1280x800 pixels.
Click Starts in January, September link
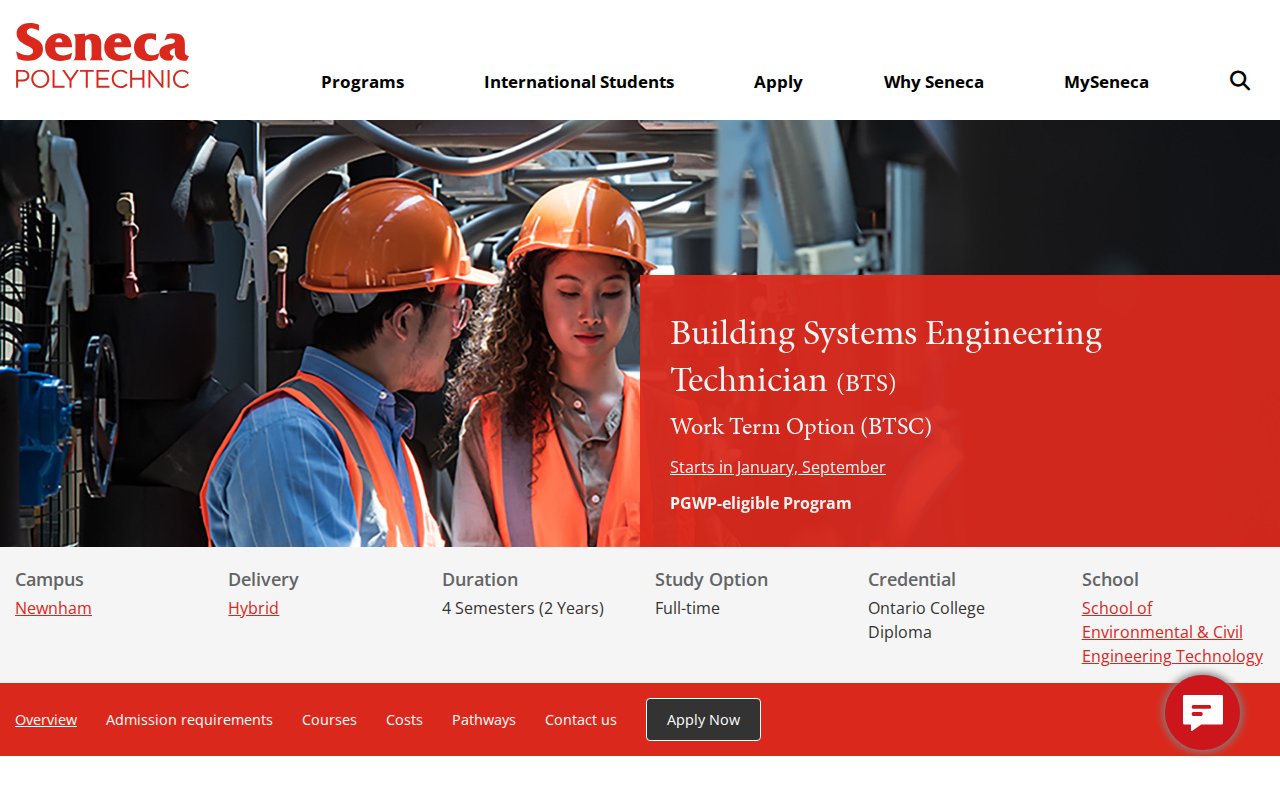pyautogui.click(x=777, y=467)
